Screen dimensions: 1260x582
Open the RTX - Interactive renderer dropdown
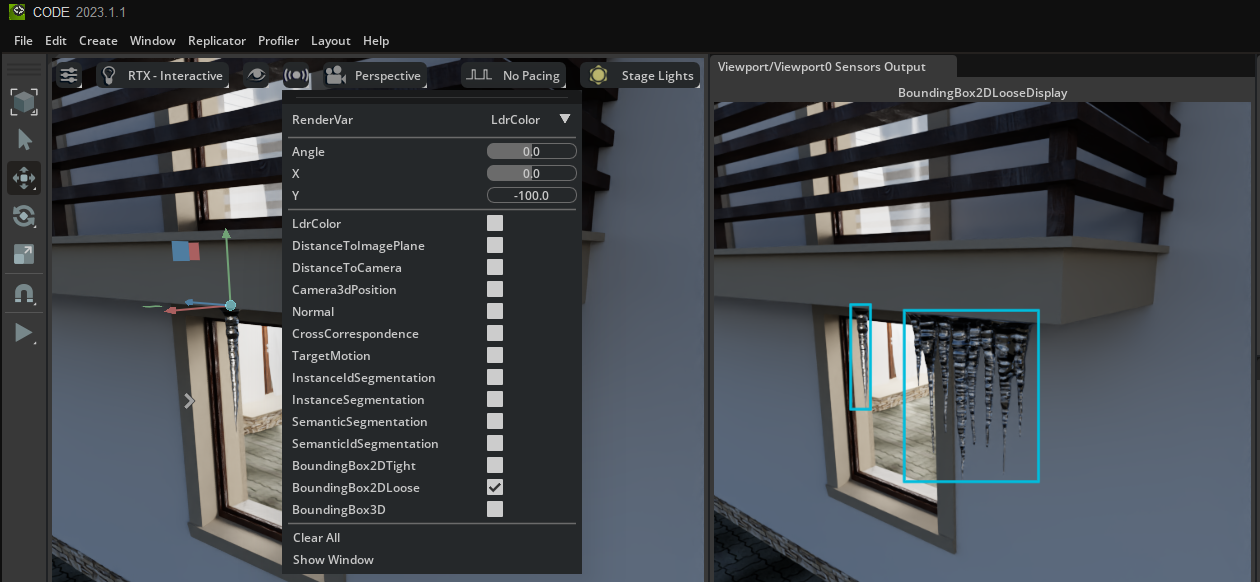163,75
